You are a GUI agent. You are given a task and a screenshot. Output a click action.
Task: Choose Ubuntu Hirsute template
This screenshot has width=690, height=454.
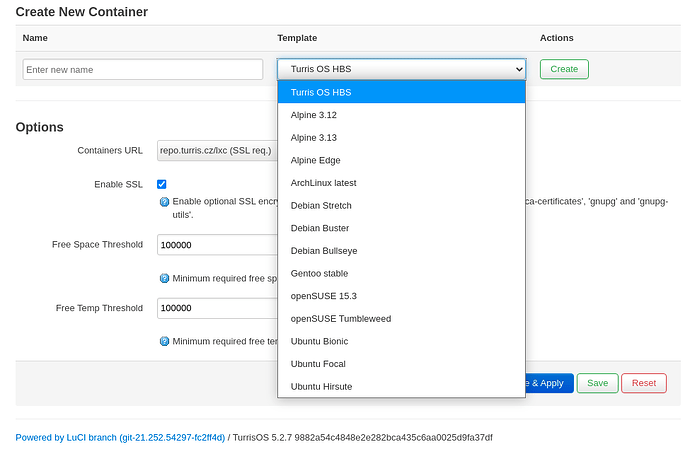(401, 386)
